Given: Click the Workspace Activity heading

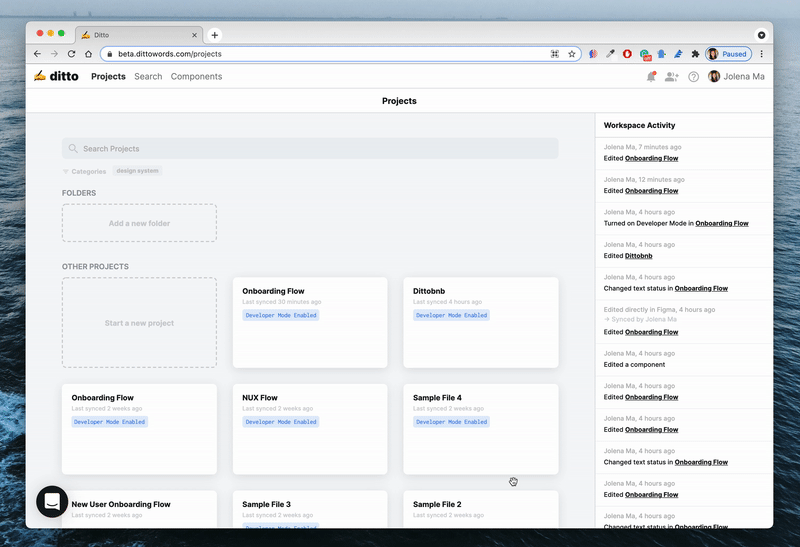Looking at the screenshot, I should click(x=639, y=126).
